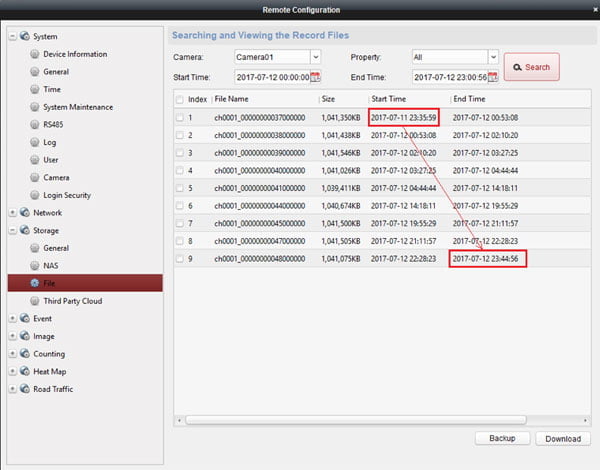
Task: Click the Device Information gear icon
Action: 35,54
